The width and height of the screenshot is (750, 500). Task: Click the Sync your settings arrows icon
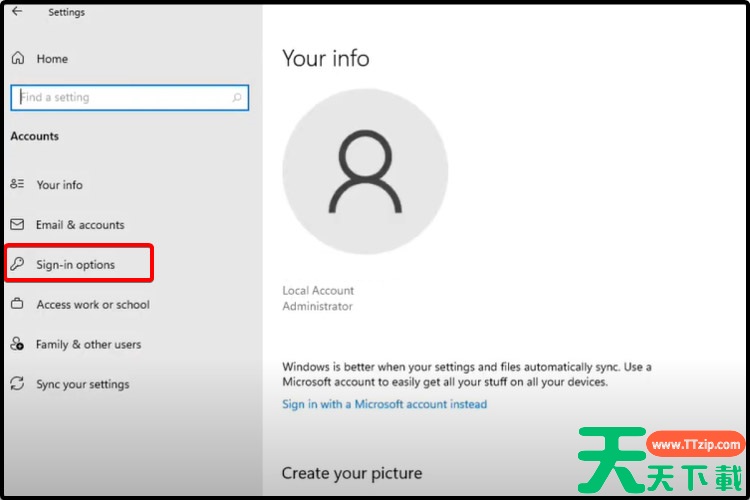[17, 383]
